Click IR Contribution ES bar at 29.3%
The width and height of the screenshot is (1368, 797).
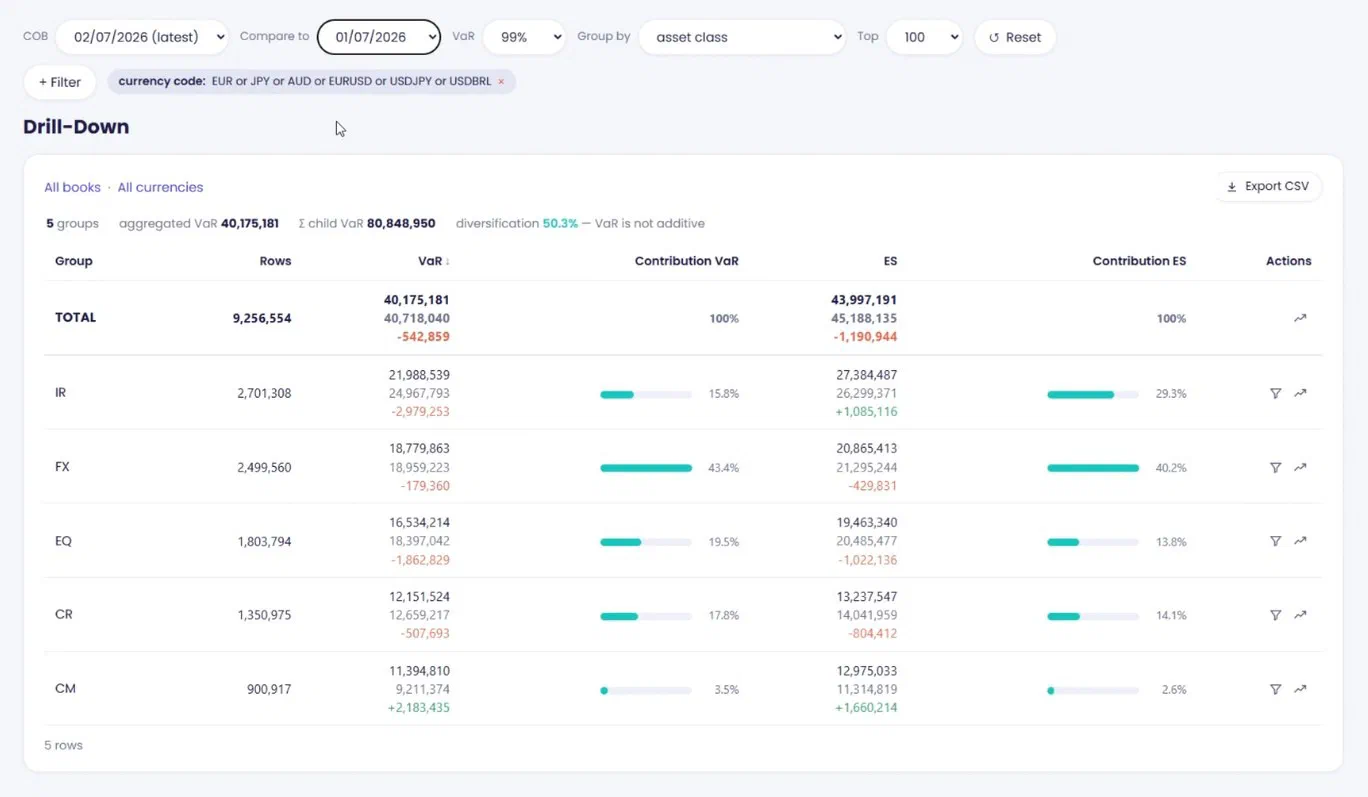[1093, 394]
